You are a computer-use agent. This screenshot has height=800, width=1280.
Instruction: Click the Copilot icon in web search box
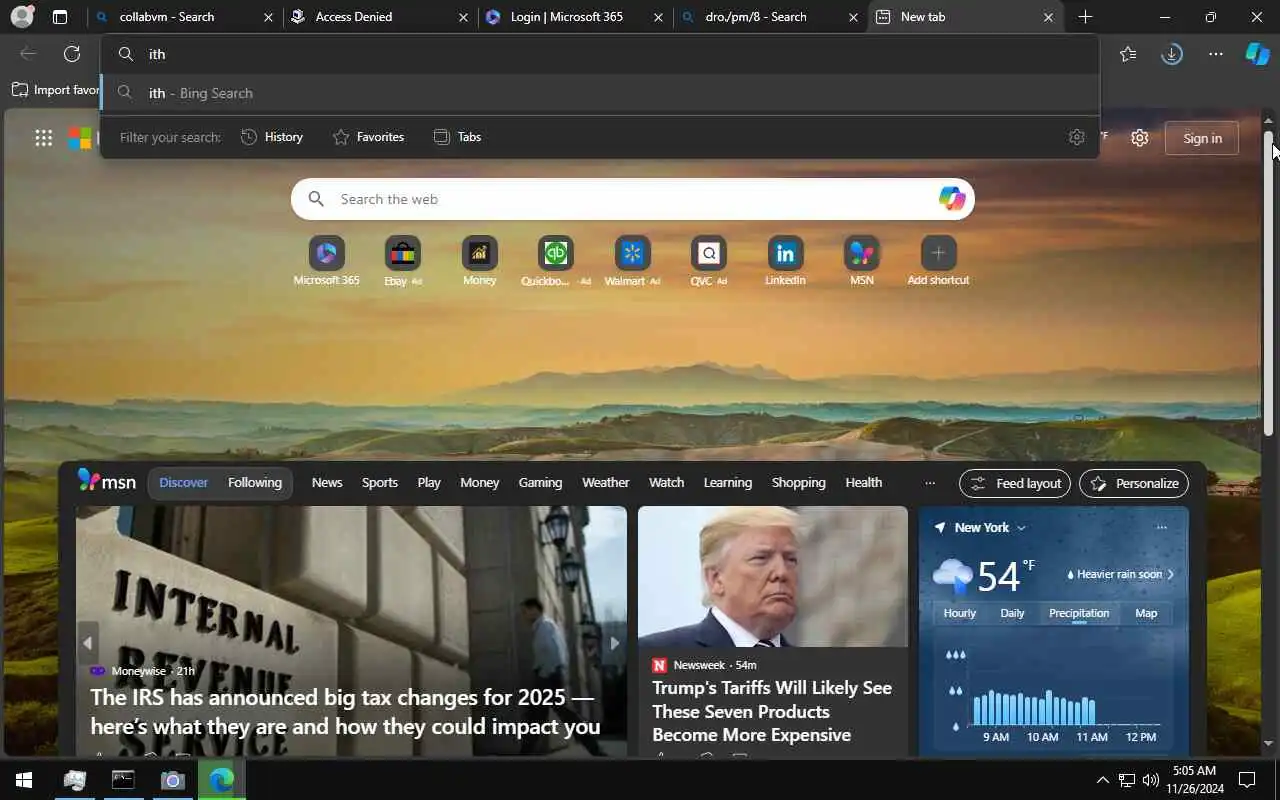[x=952, y=199]
